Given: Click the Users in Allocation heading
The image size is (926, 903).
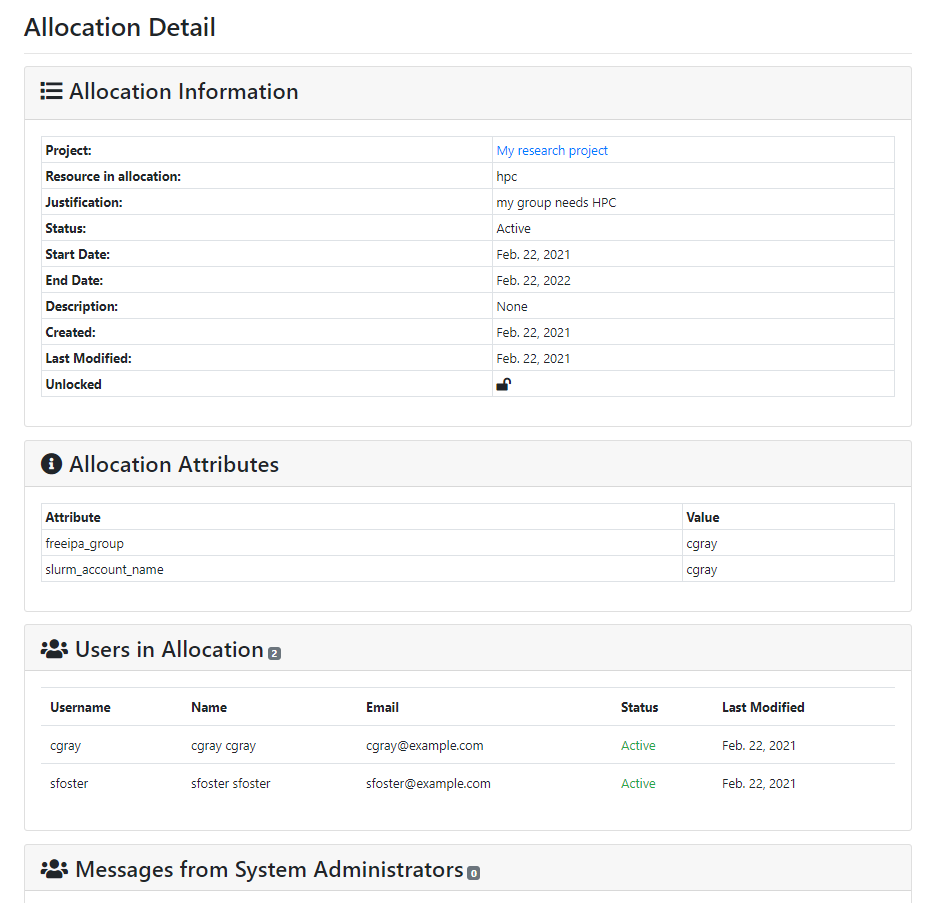Looking at the screenshot, I should pyautogui.click(x=169, y=649).
